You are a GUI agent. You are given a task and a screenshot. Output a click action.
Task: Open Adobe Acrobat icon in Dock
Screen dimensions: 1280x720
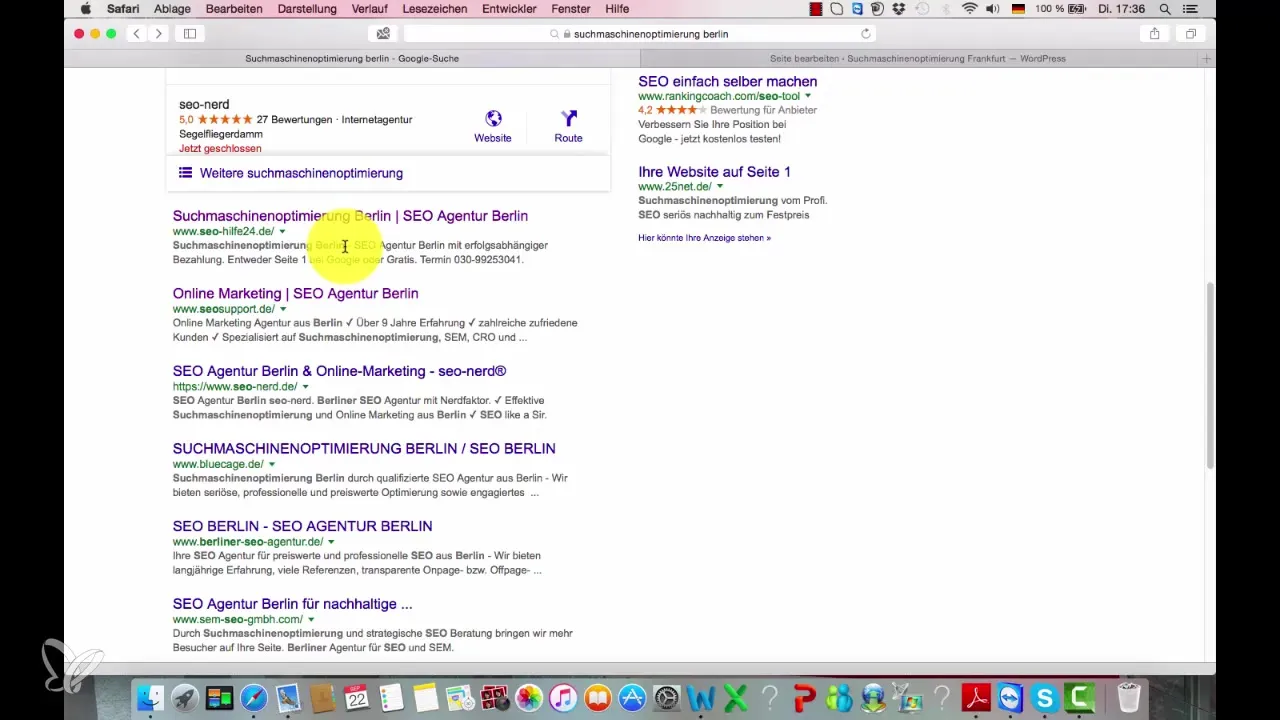click(x=976, y=697)
